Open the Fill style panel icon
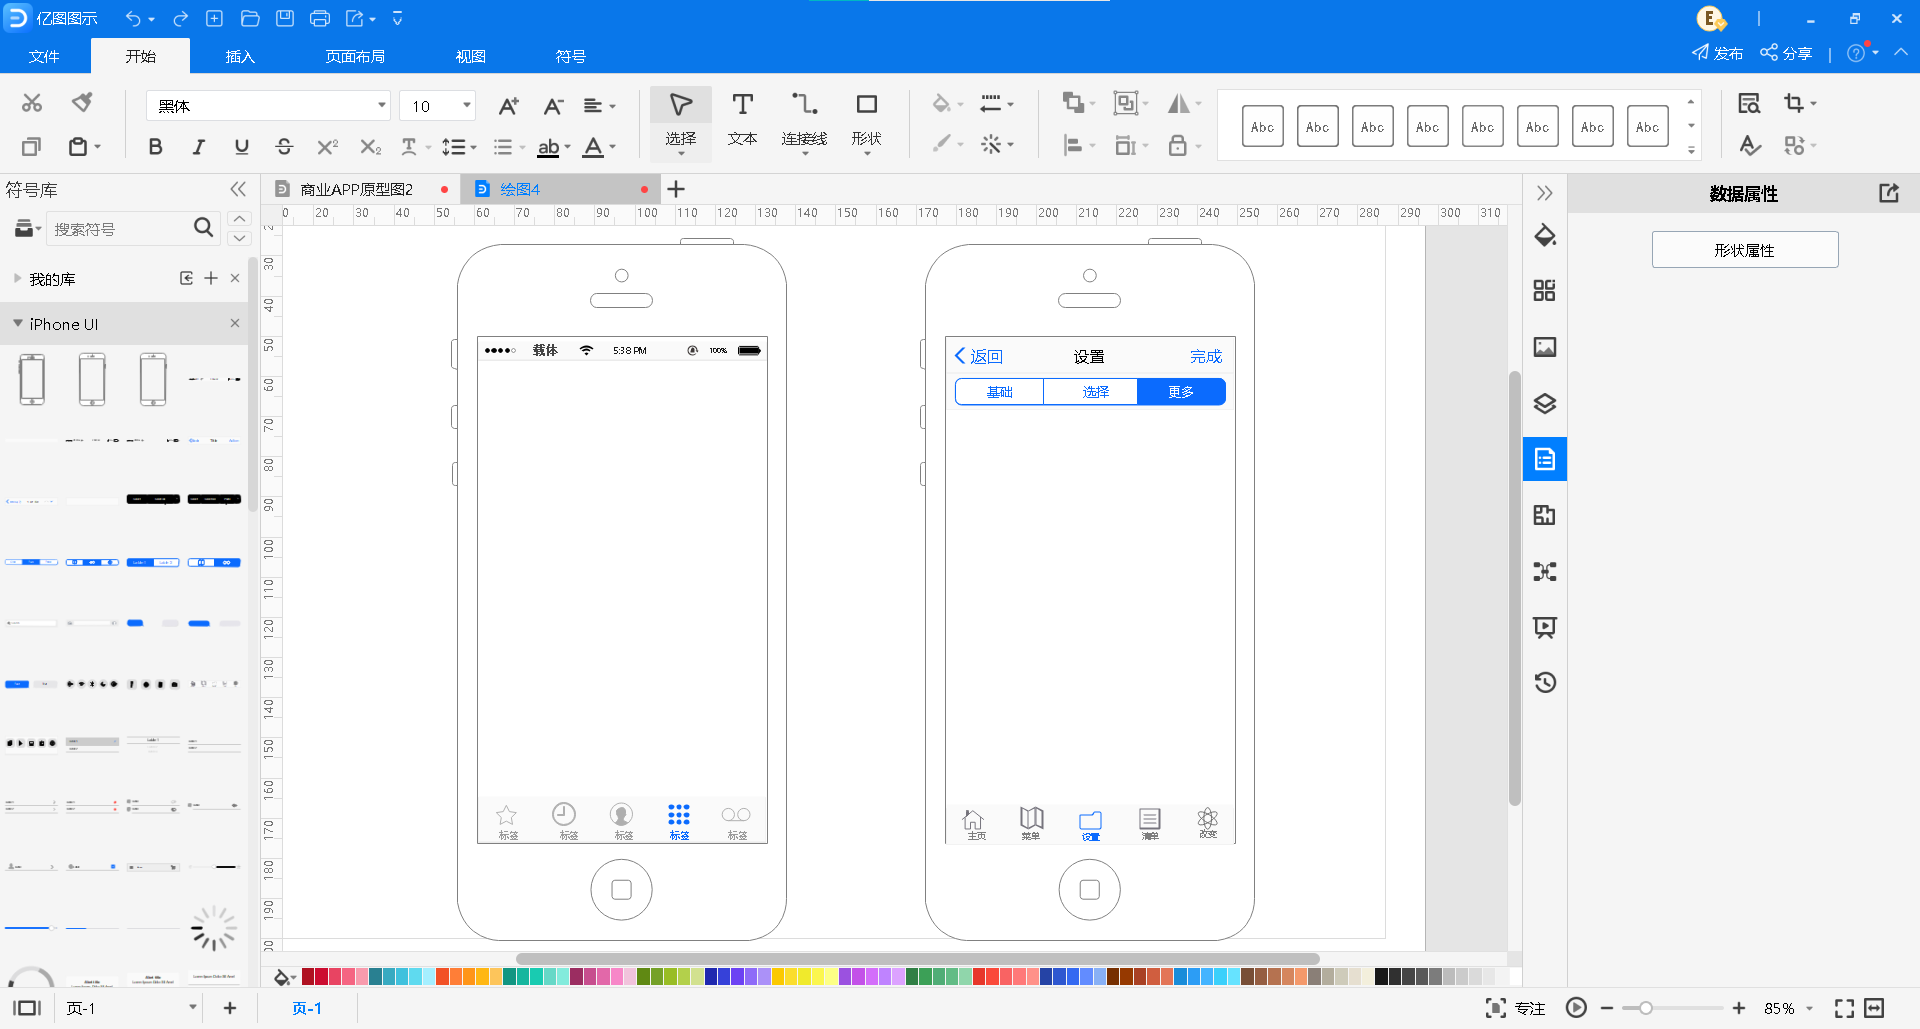Viewport: 1920px width, 1029px height. point(1545,236)
